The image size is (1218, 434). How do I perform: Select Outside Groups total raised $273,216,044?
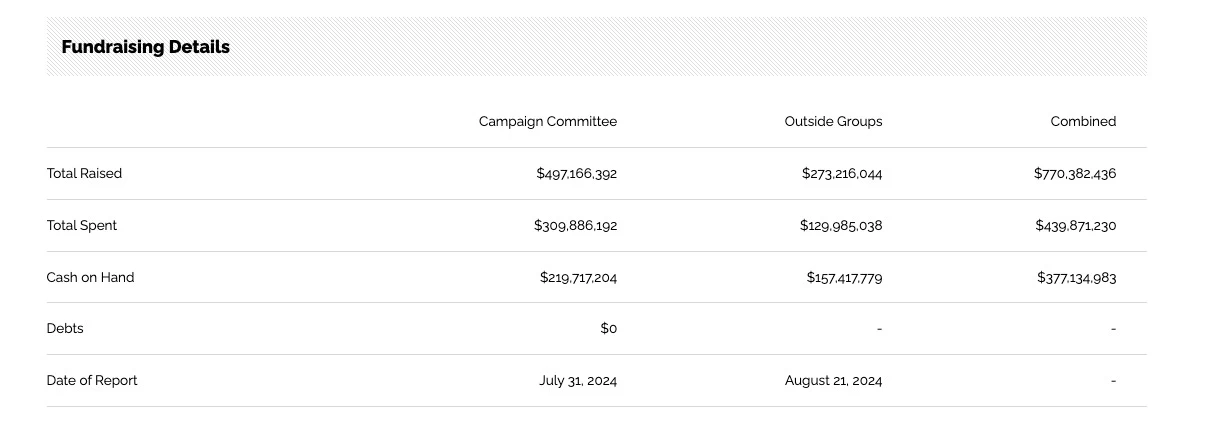coord(842,173)
